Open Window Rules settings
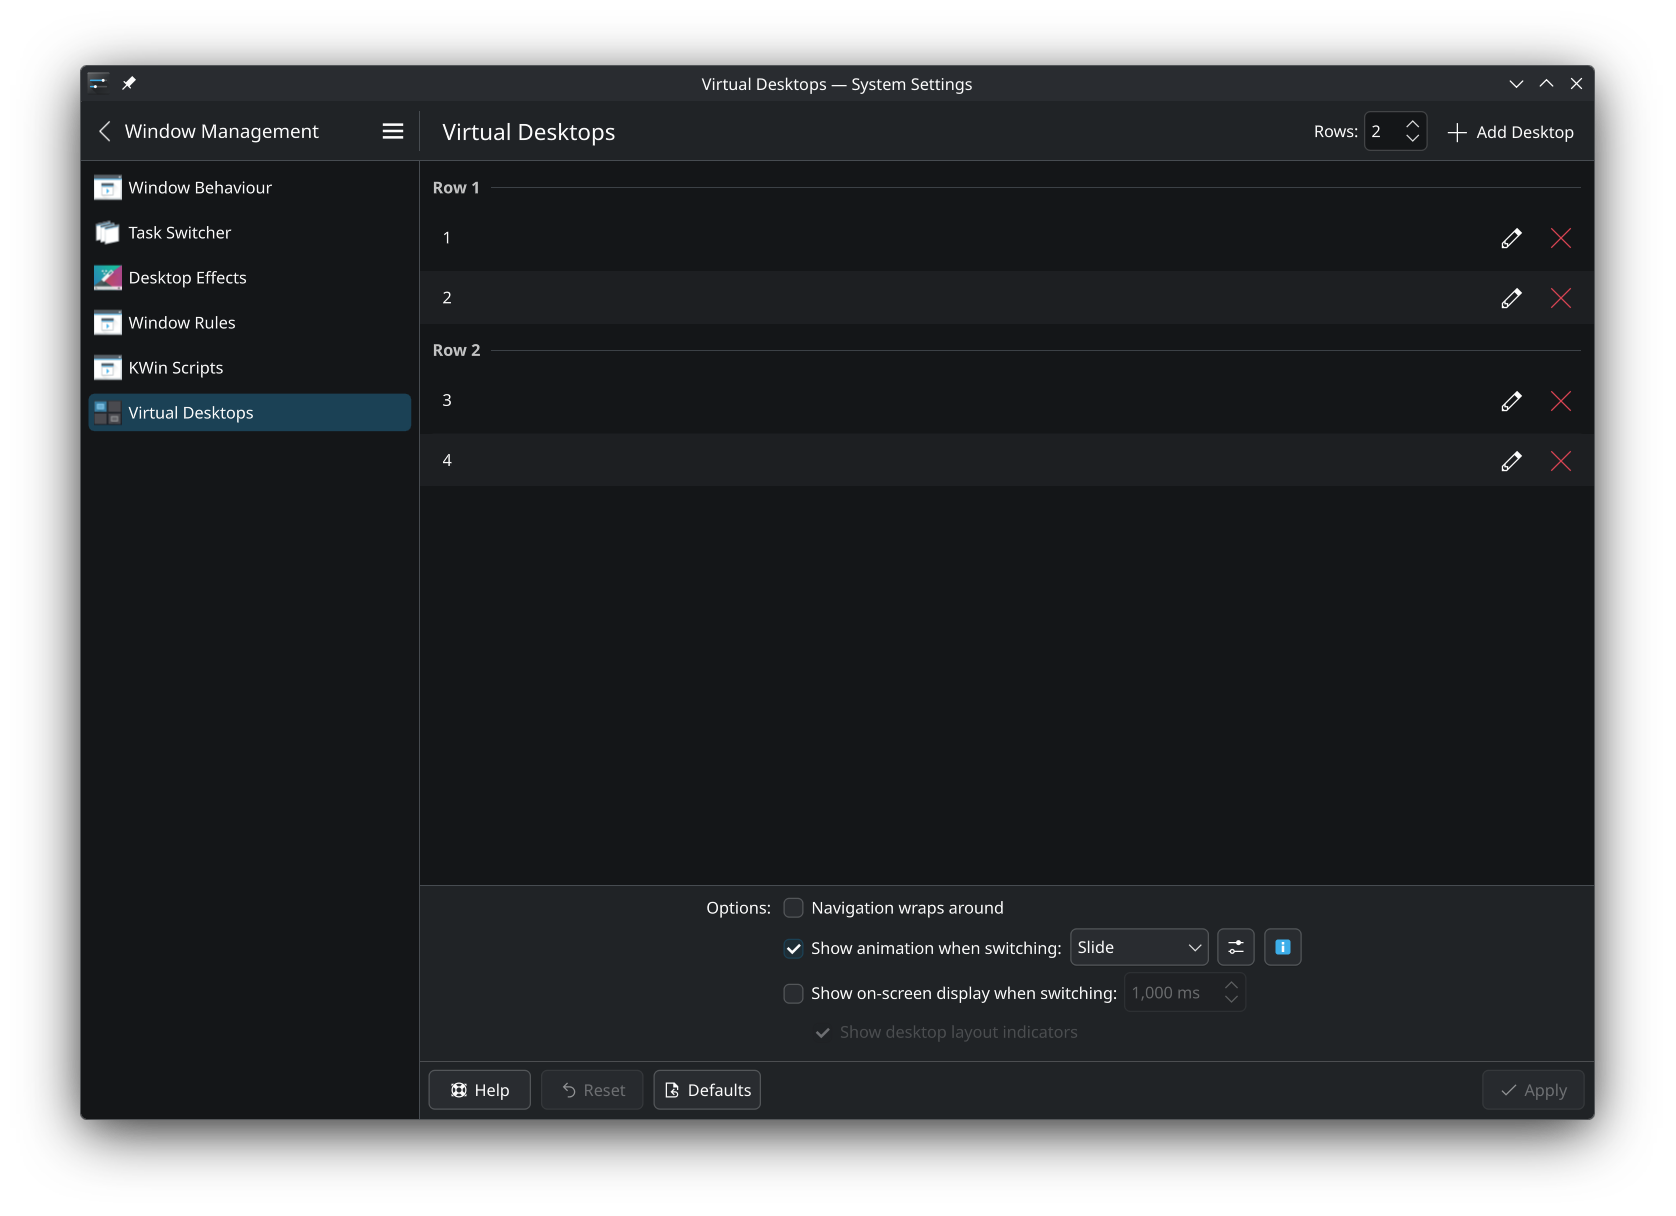Viewport: 1676px width, 1216px height. [250, 323]
